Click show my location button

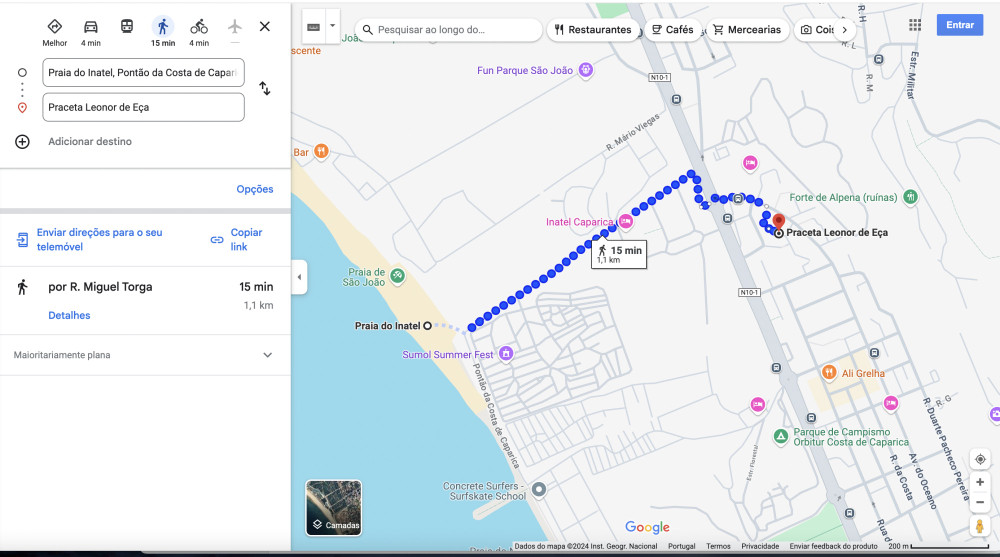(x=980, y=459)
